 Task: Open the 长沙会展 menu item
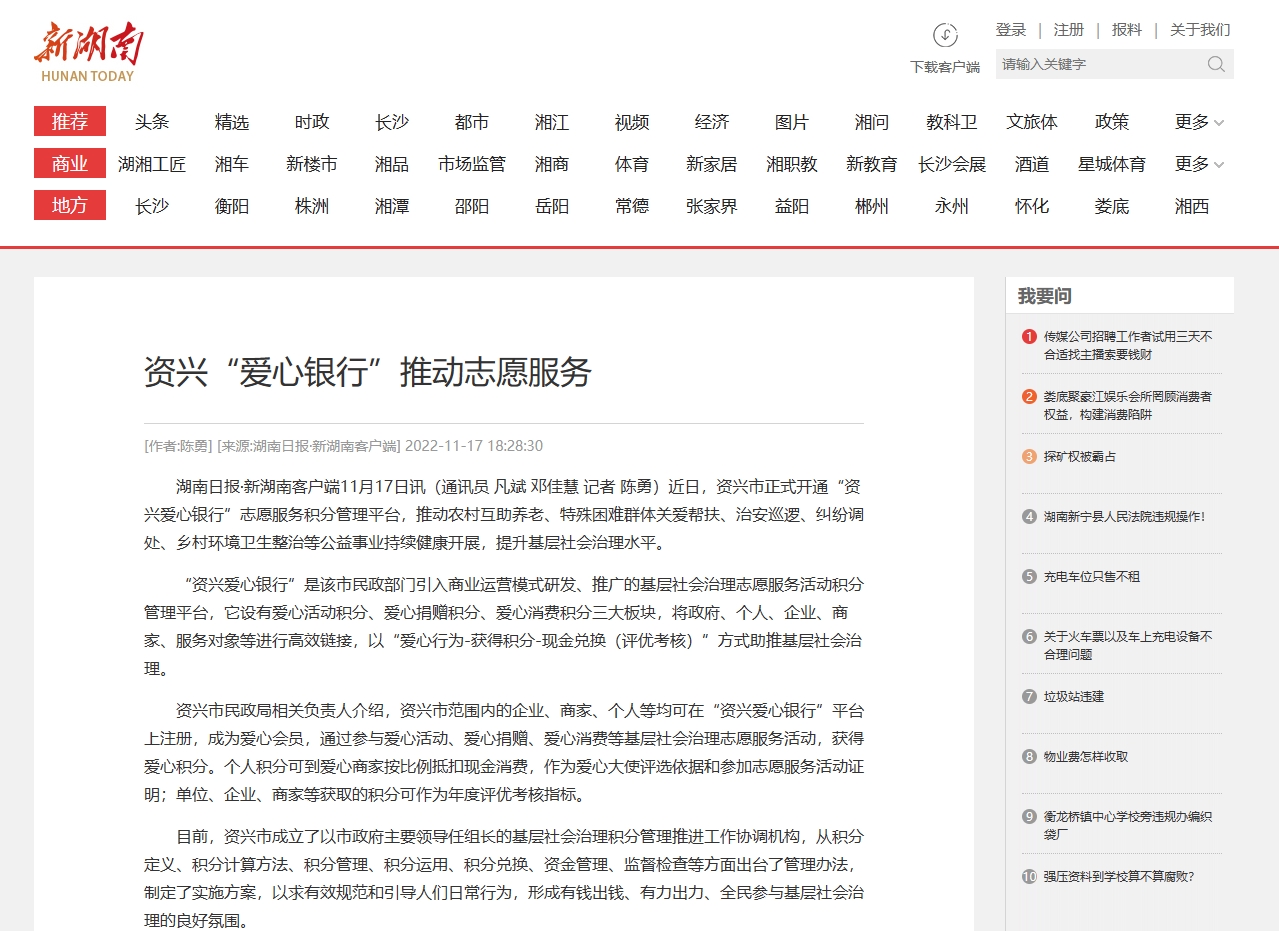click(952, 164)
